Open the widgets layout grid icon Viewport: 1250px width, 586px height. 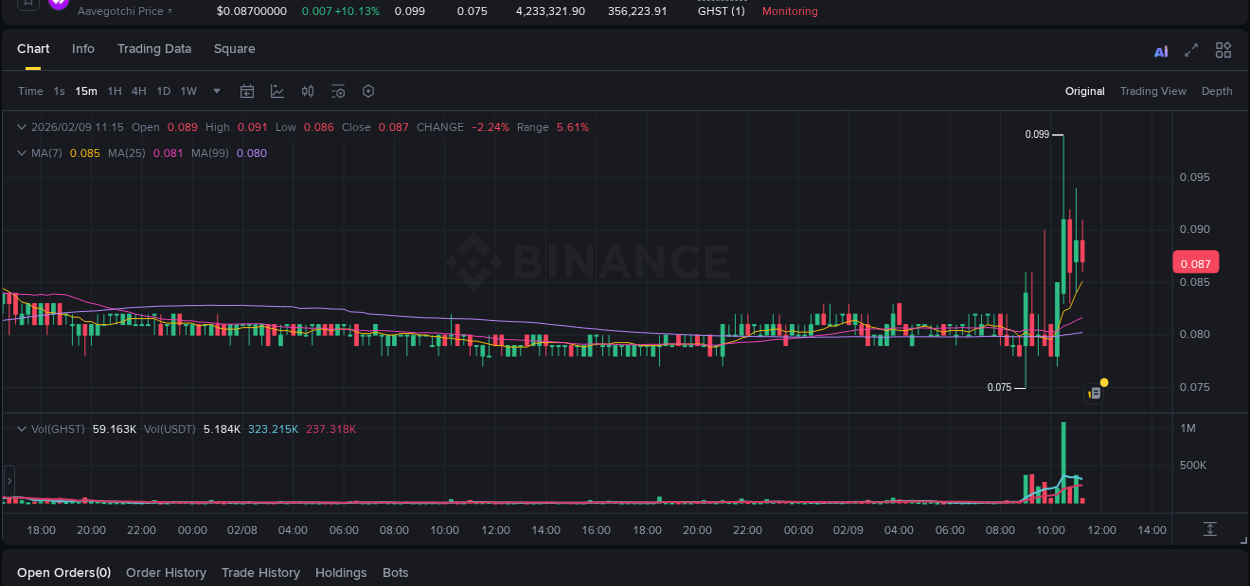pos(1223,49)
